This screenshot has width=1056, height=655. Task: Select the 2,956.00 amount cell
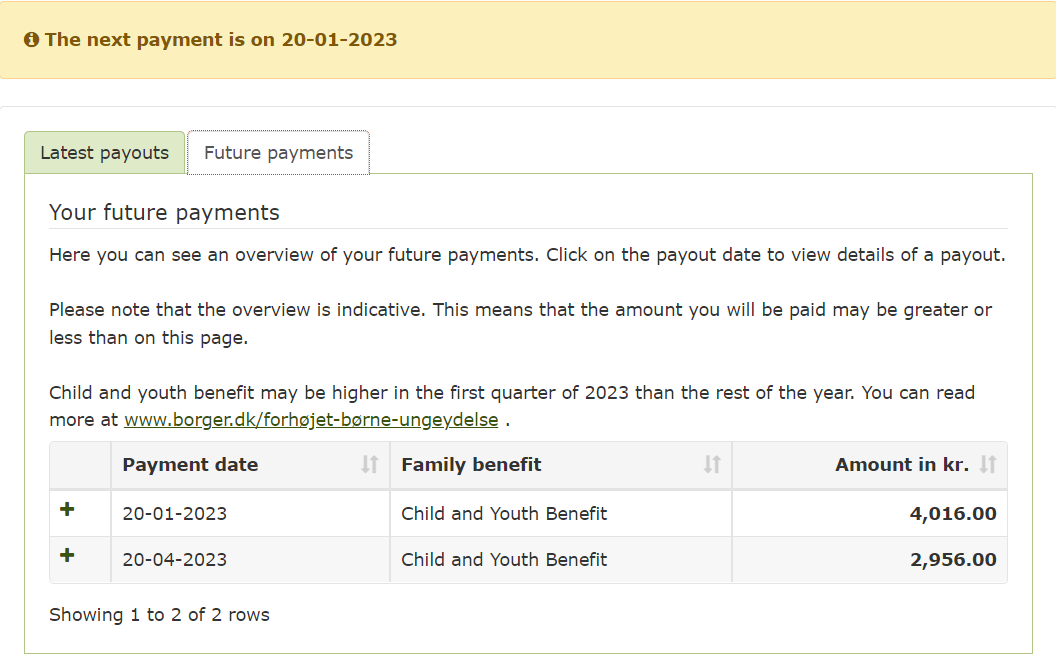(870, 559)
